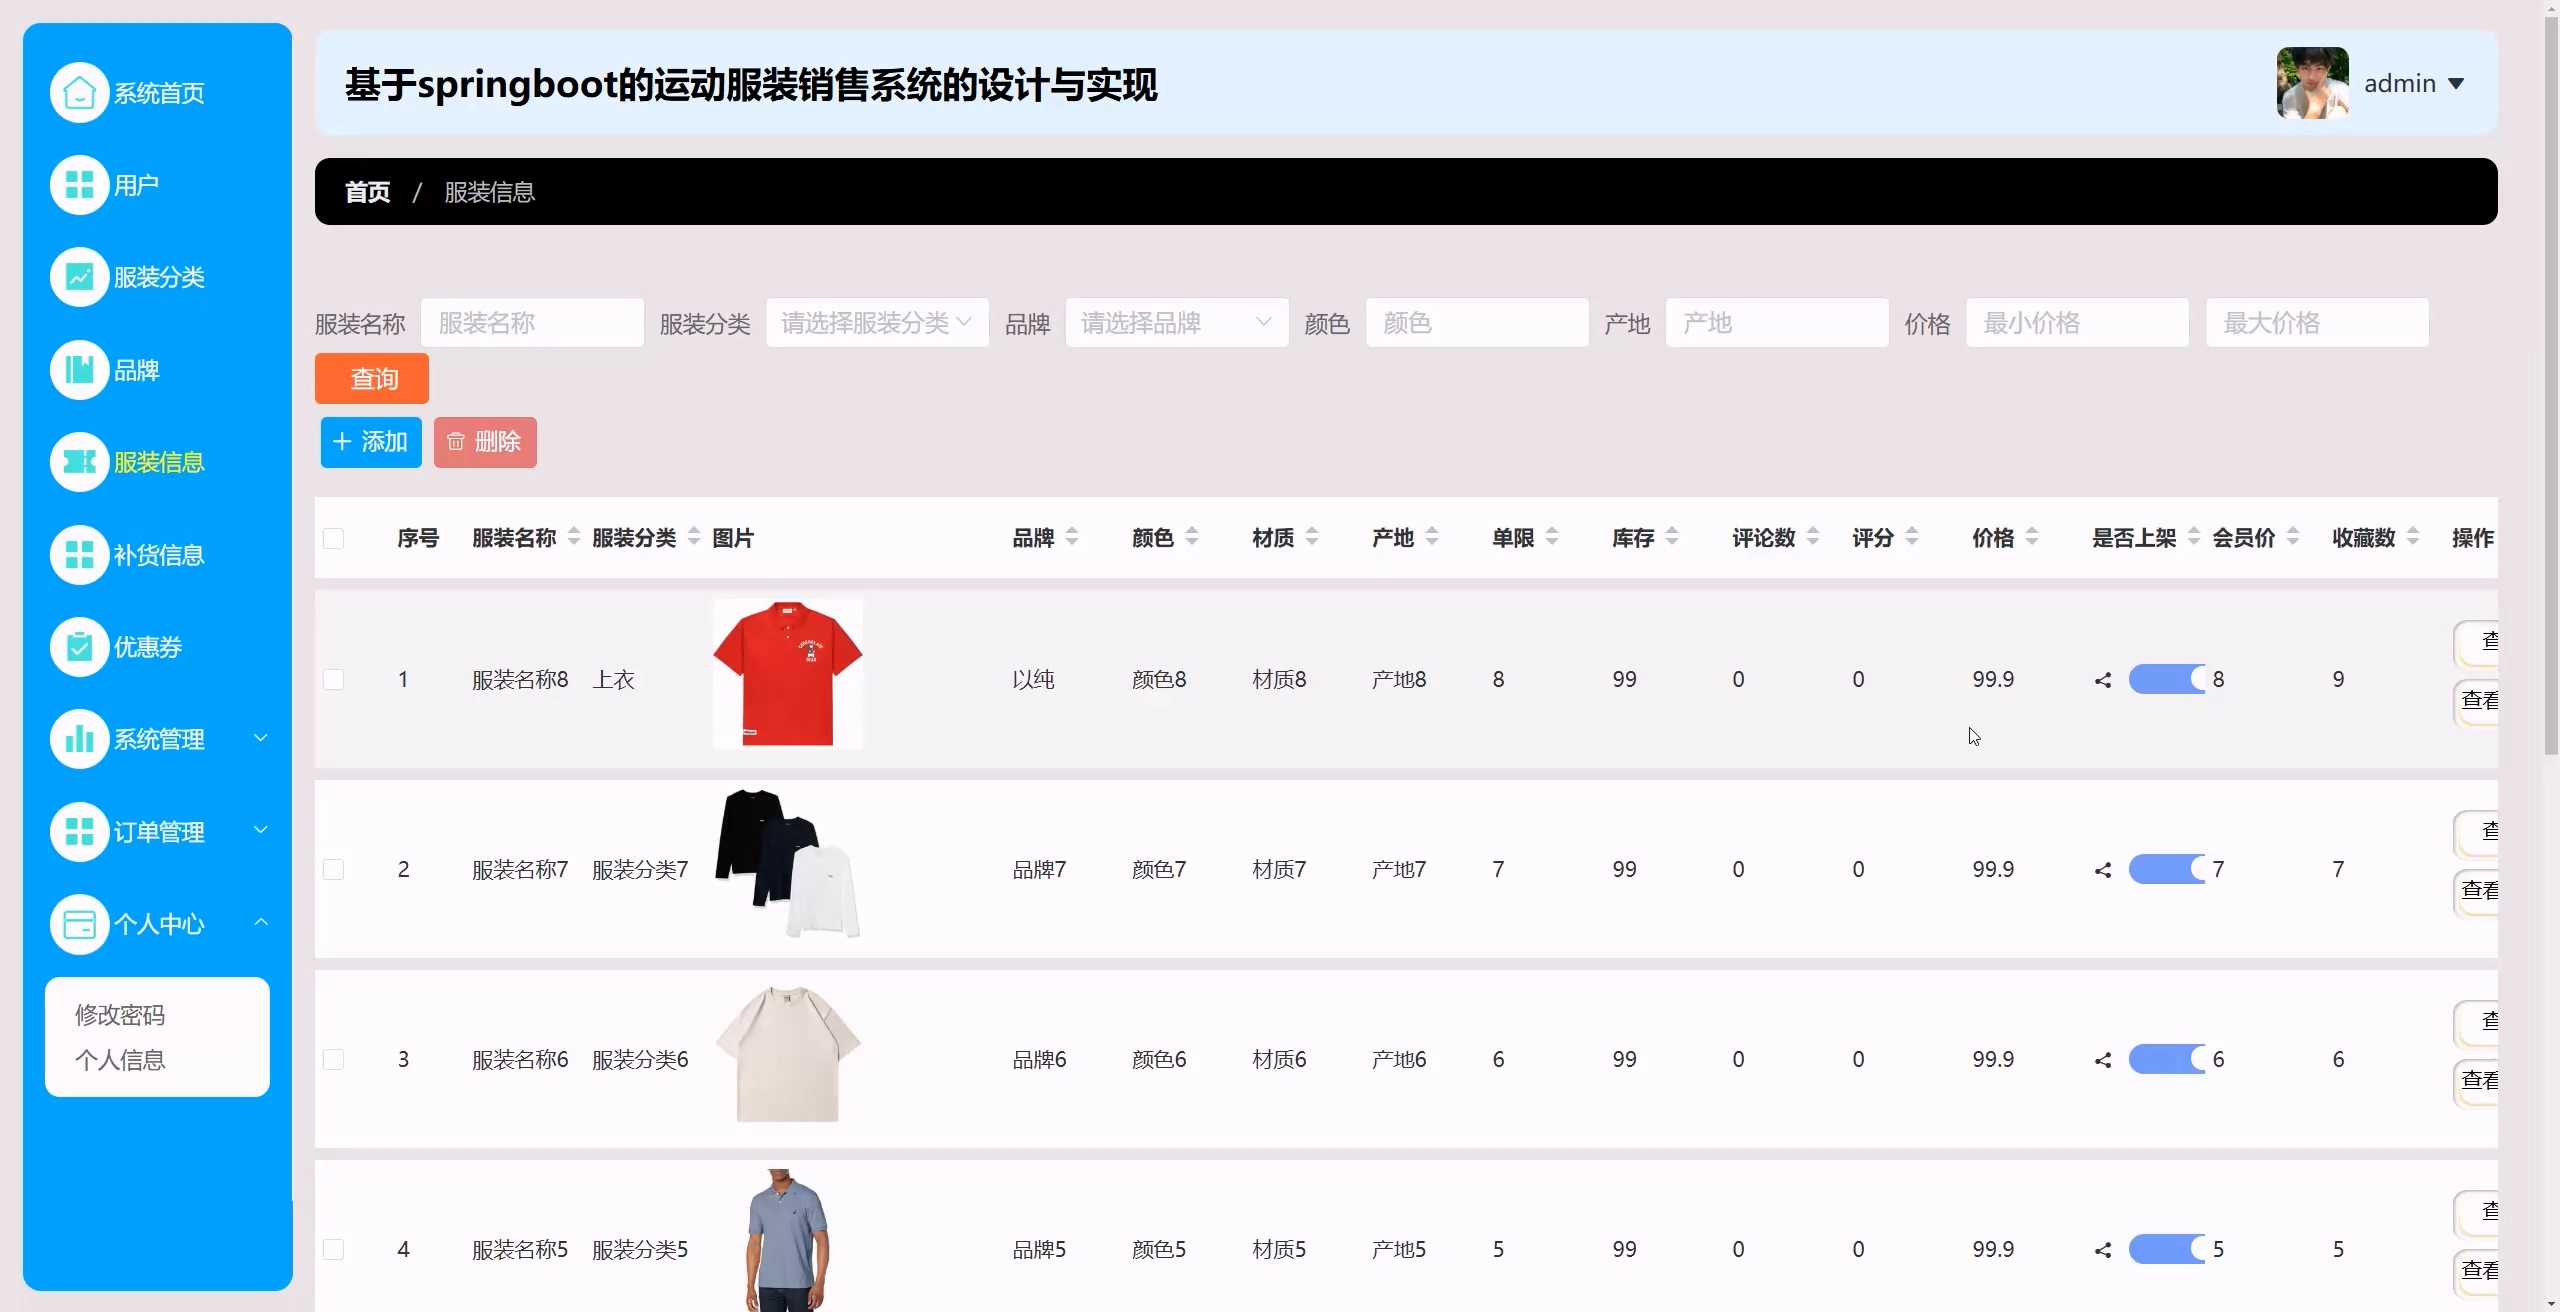Check the select-all header checkbox
Screen dimensions: 2560x1312
click(x=334, y=539)
